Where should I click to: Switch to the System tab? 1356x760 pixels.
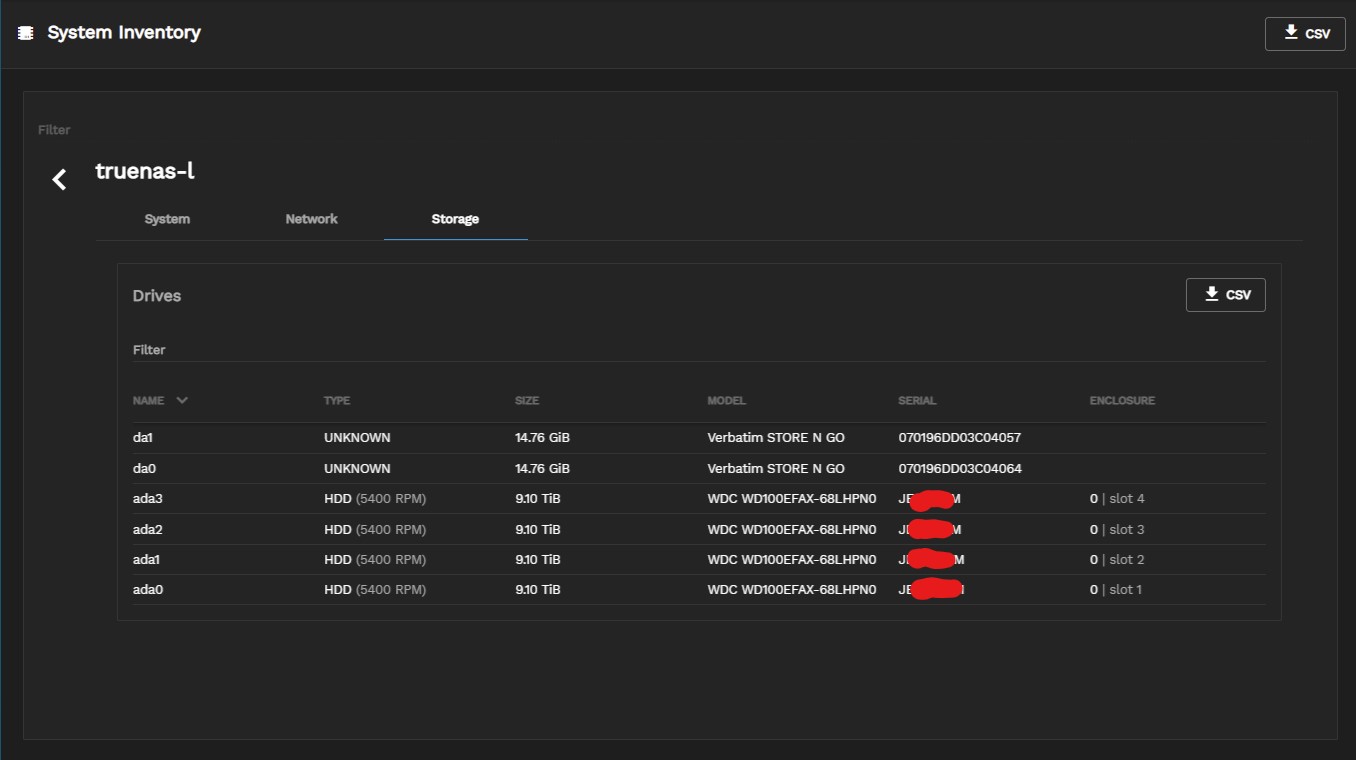point(167,219)
